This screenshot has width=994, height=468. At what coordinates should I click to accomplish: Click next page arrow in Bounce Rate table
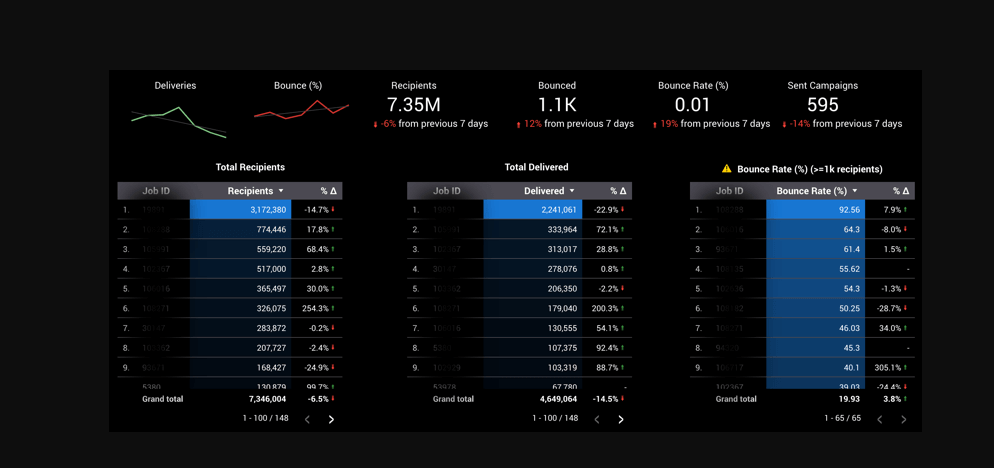(x=904, y=419)
